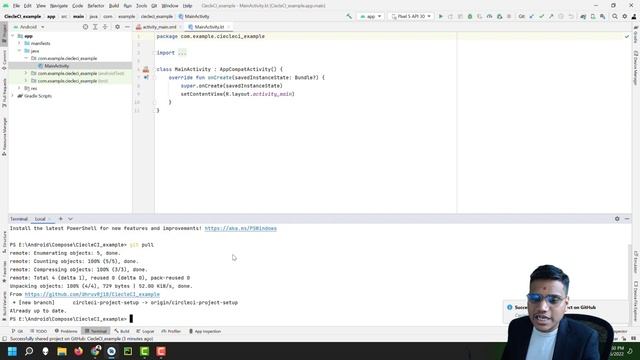Open the terminal tabs chevron dropdown

pyautogui.click(x=70, y=219)
